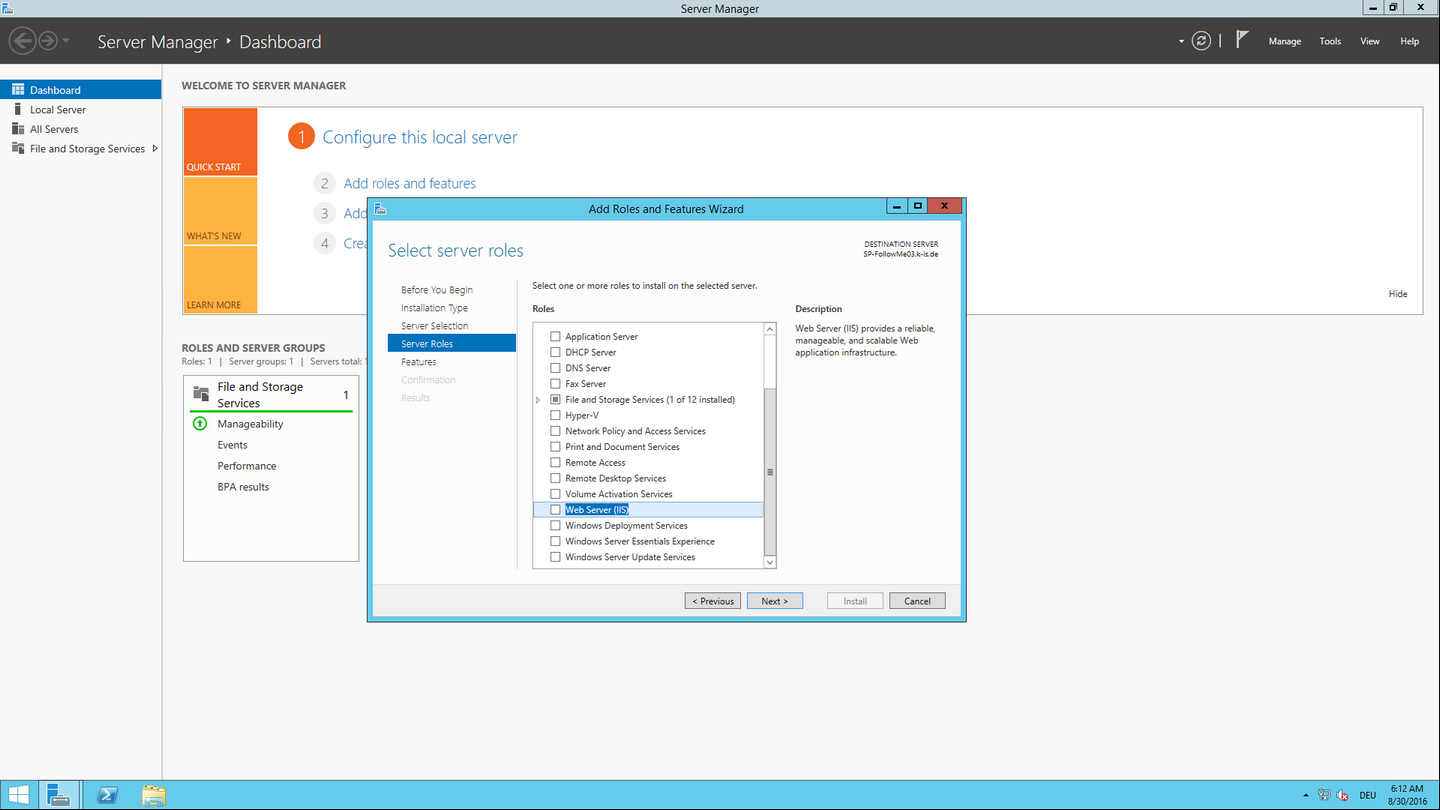Cancel the Add Roles and Features Wizard
Image resolution: width=1440 pixels, height=810 pixels.
pyautogui.click(x=917, y=601)
